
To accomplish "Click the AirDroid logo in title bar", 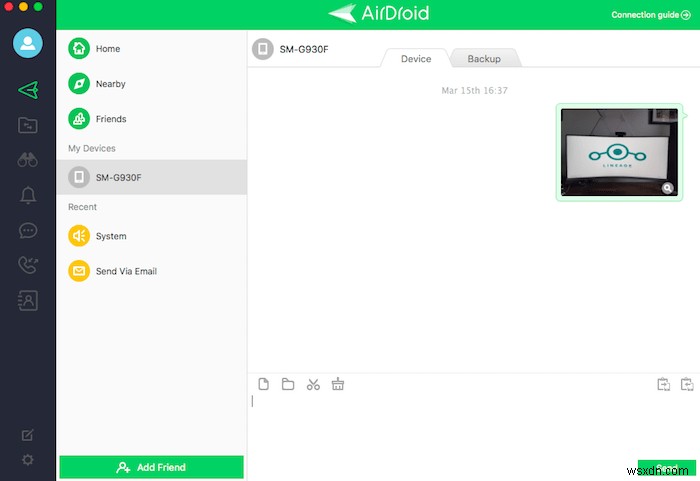I will pos(379,13).
